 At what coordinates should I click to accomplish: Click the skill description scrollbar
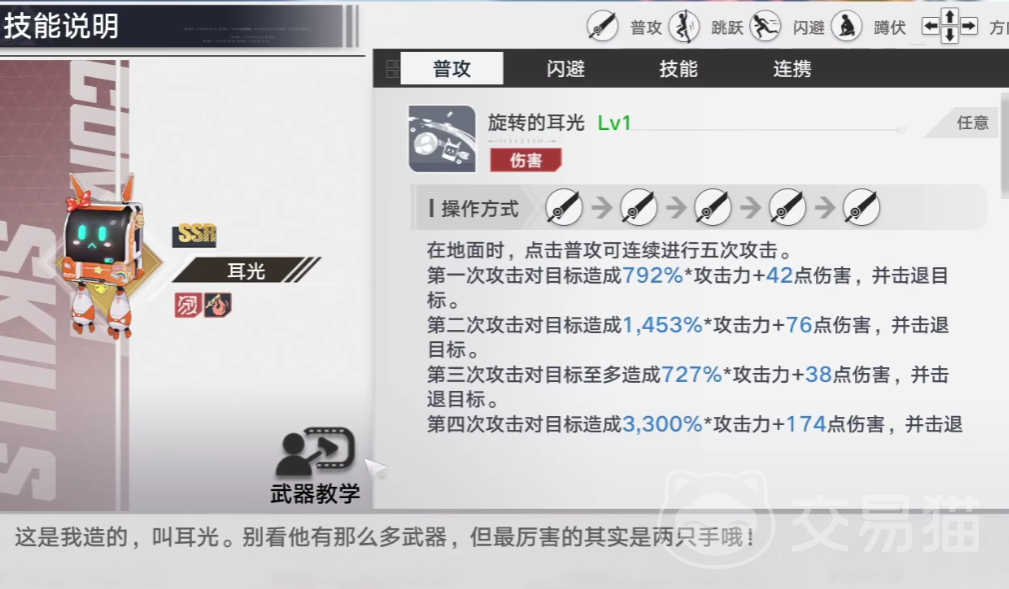point(1004,145)
